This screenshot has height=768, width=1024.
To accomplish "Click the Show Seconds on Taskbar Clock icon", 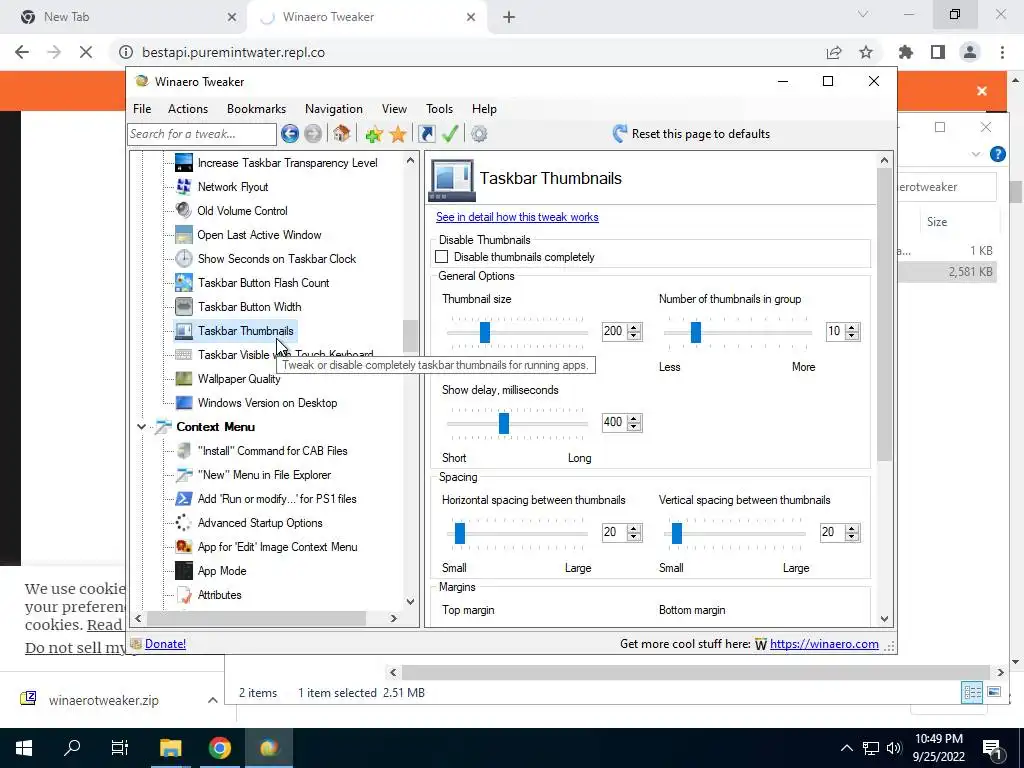I will point(184,259).
